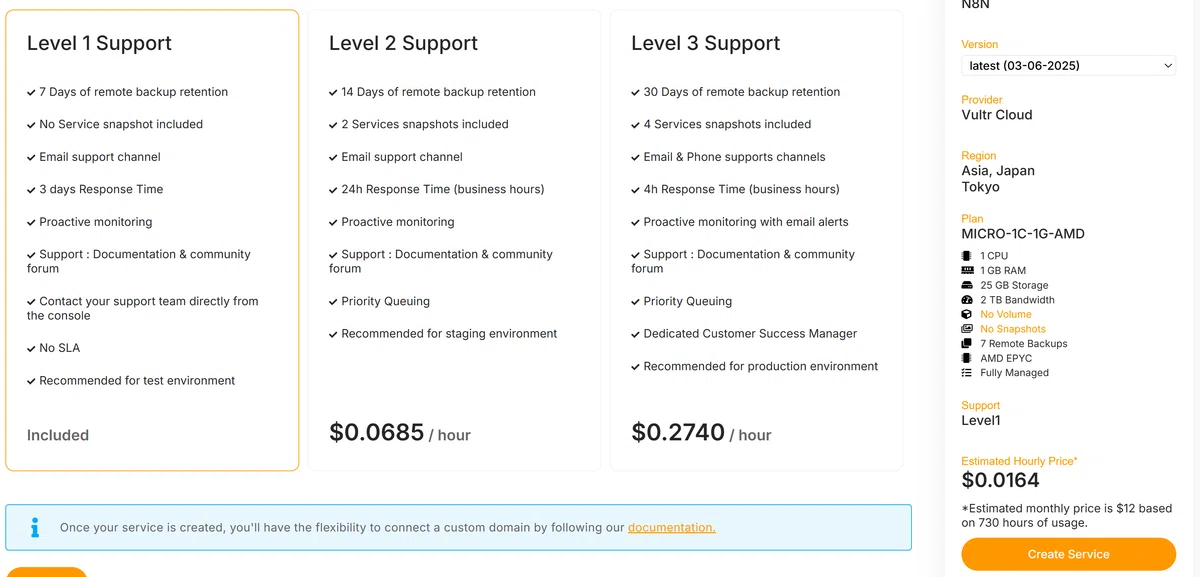This screenshot has width=1200, height=577.
Task: Pick the Level 3 Support plan card
Action: [756, 240]
